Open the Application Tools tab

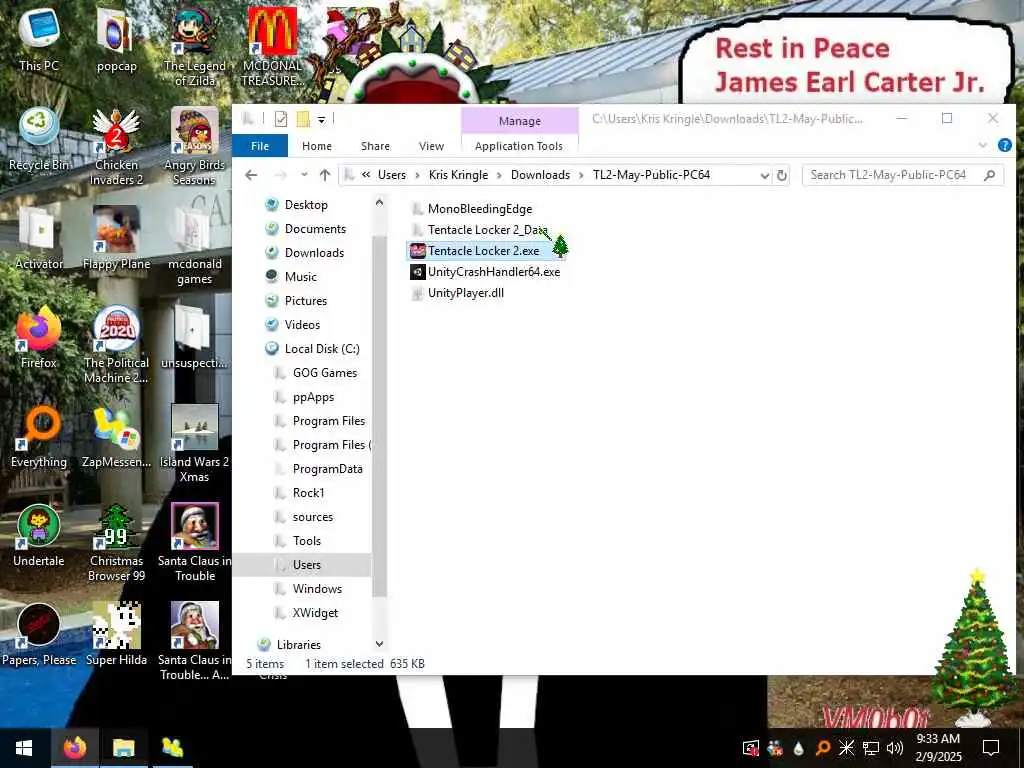[519, 146]
